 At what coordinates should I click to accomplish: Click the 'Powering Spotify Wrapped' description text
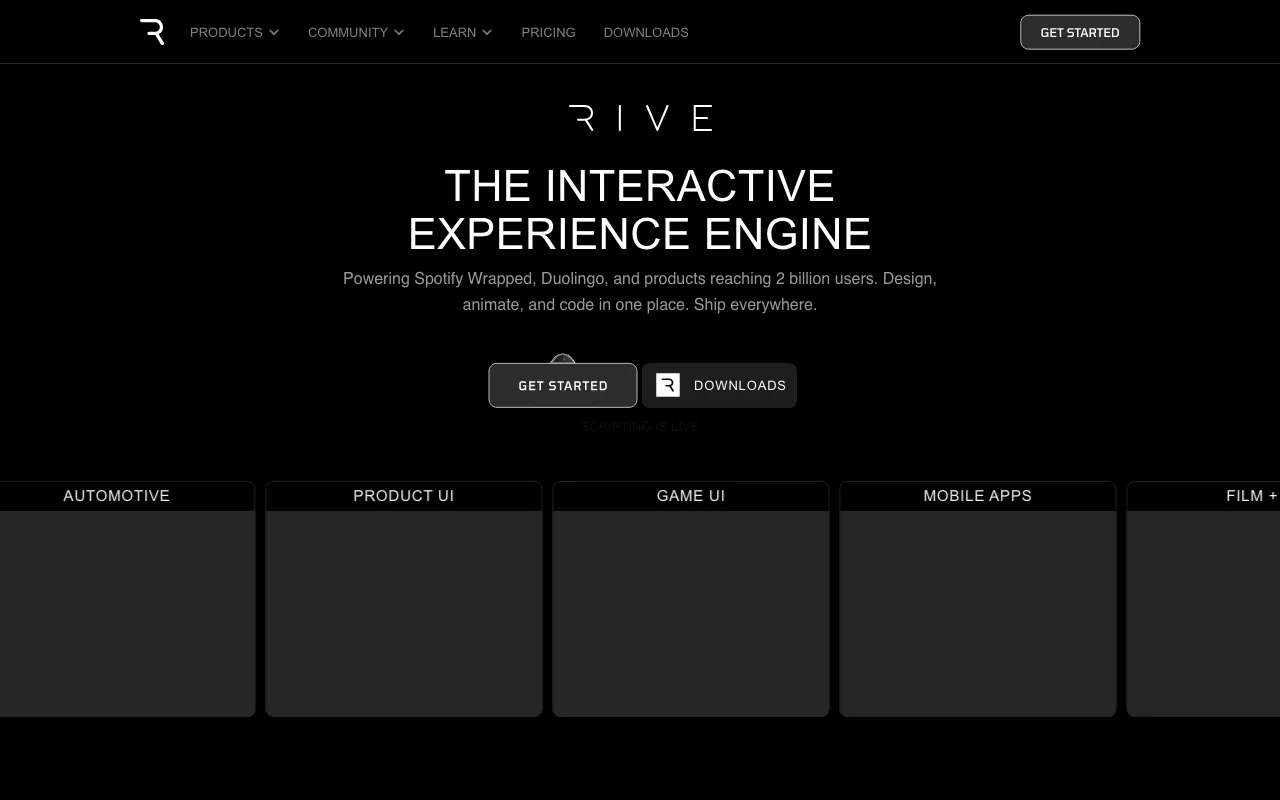click(x=640, y=291)
